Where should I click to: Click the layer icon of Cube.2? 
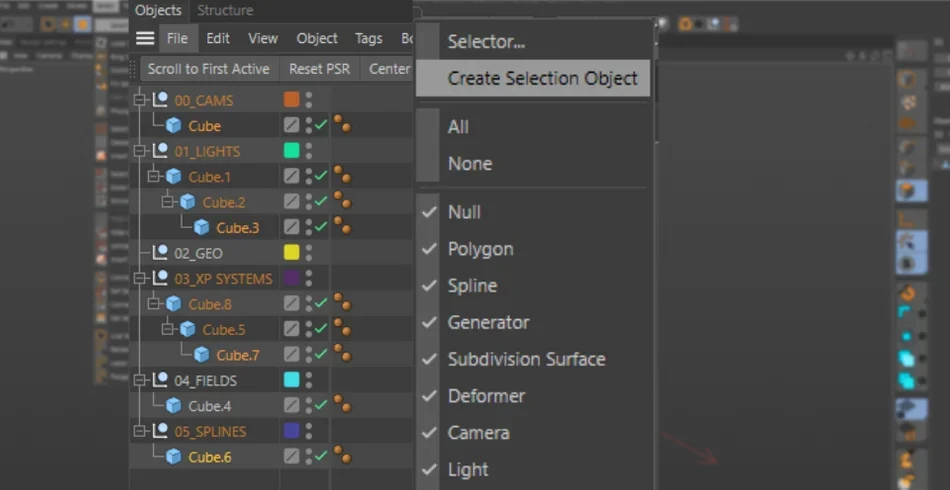pyautogui.click(x=291, y=201)
